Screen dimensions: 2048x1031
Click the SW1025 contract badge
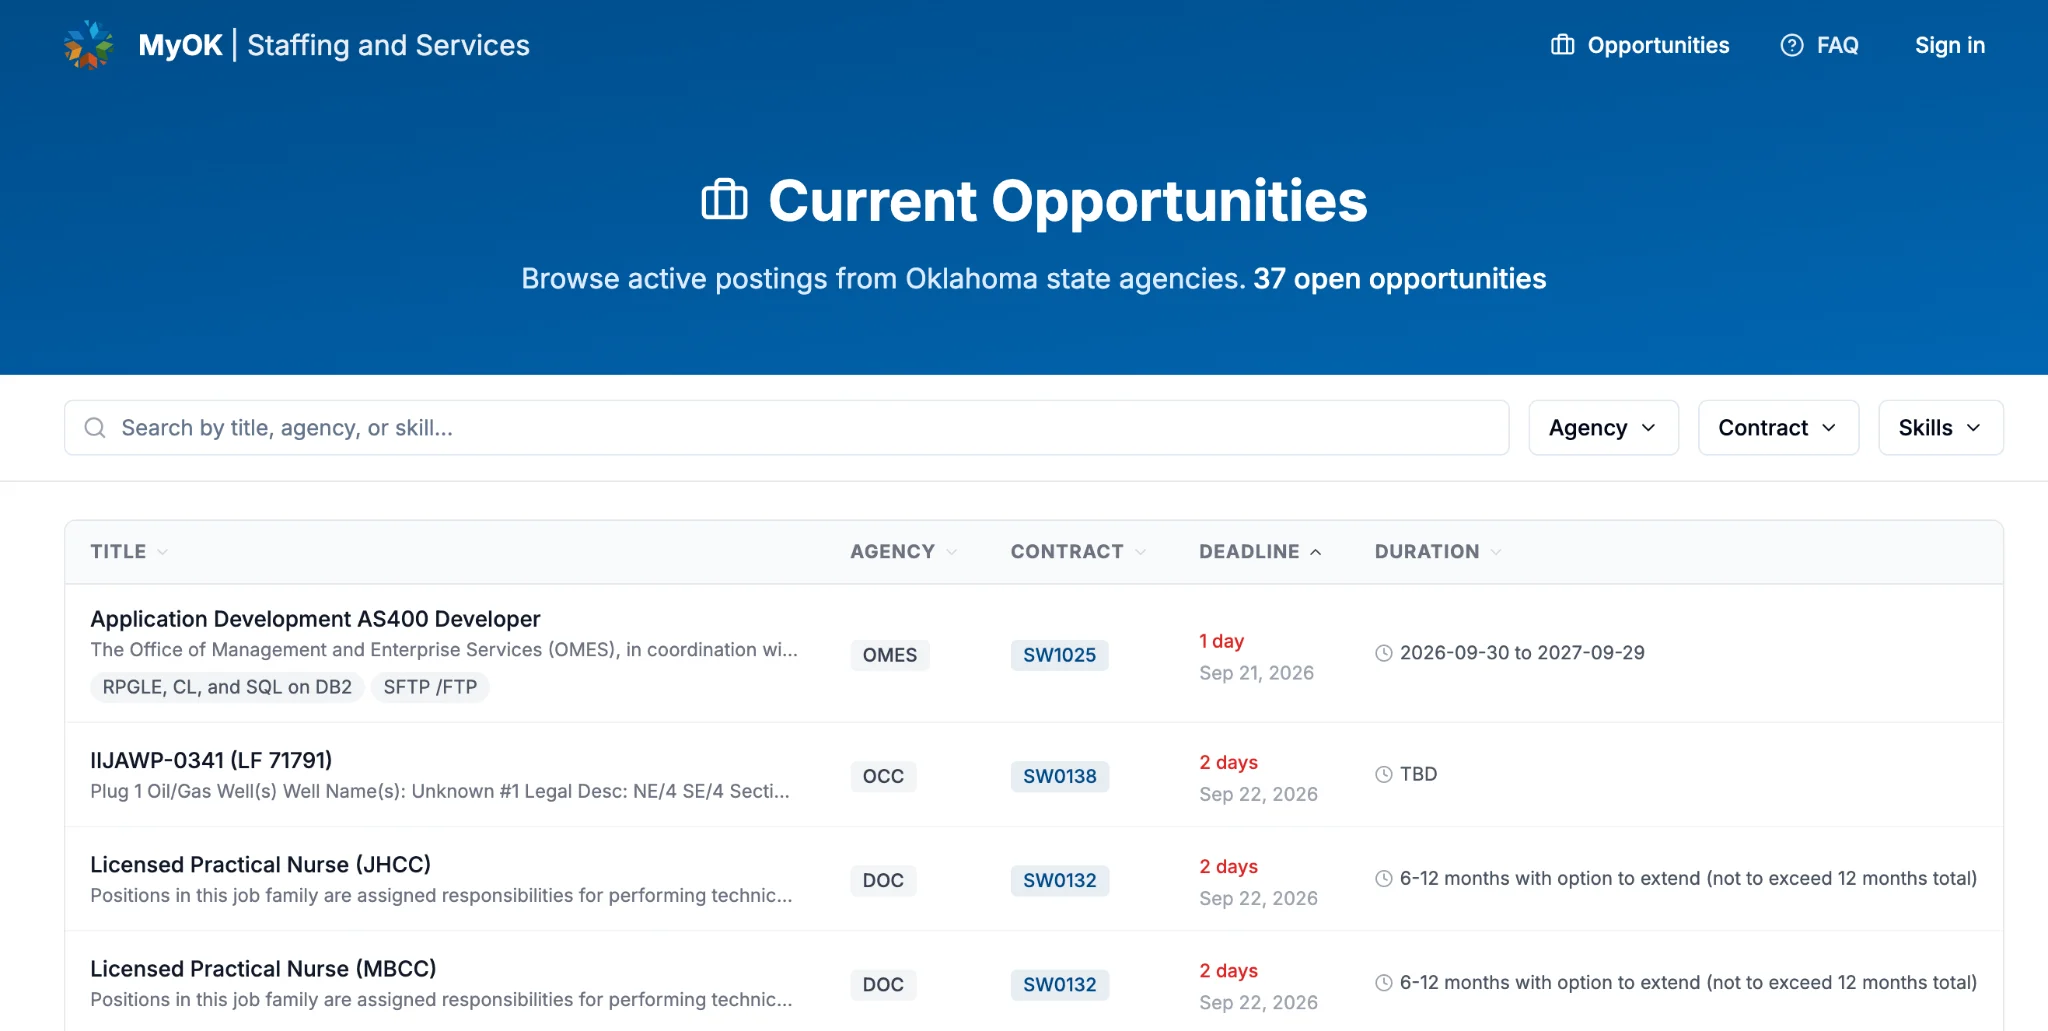(1059, 655)
